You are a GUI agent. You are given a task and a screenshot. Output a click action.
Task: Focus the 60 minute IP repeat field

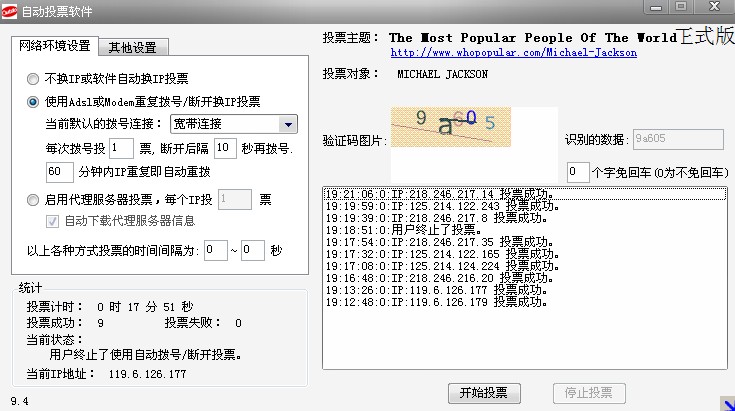59,172
